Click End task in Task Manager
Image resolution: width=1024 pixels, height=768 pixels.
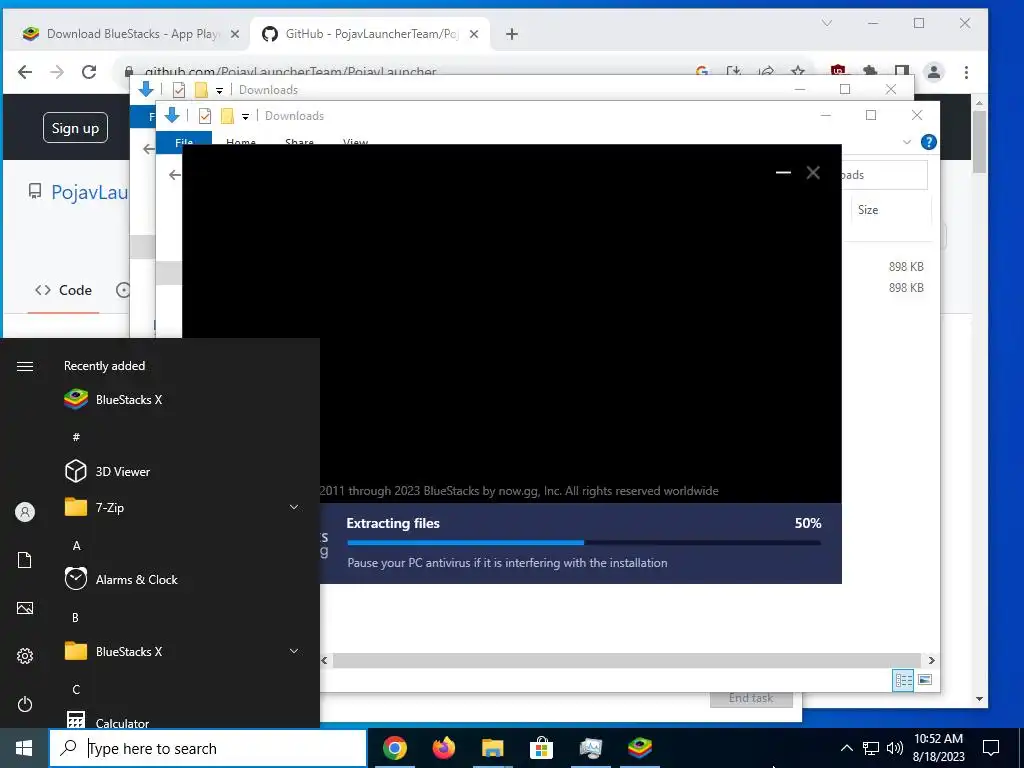point(751,699)
